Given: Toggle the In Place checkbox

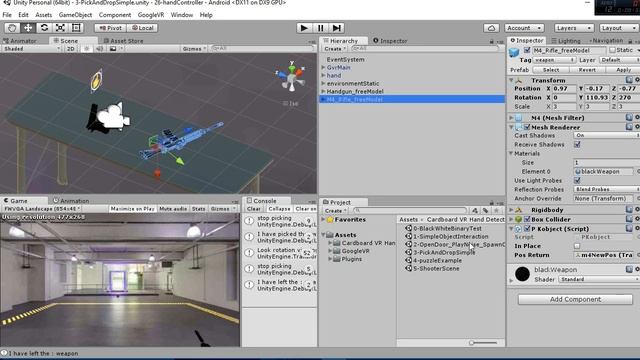Looking at the screenshot, I should (x=577, y=246).
